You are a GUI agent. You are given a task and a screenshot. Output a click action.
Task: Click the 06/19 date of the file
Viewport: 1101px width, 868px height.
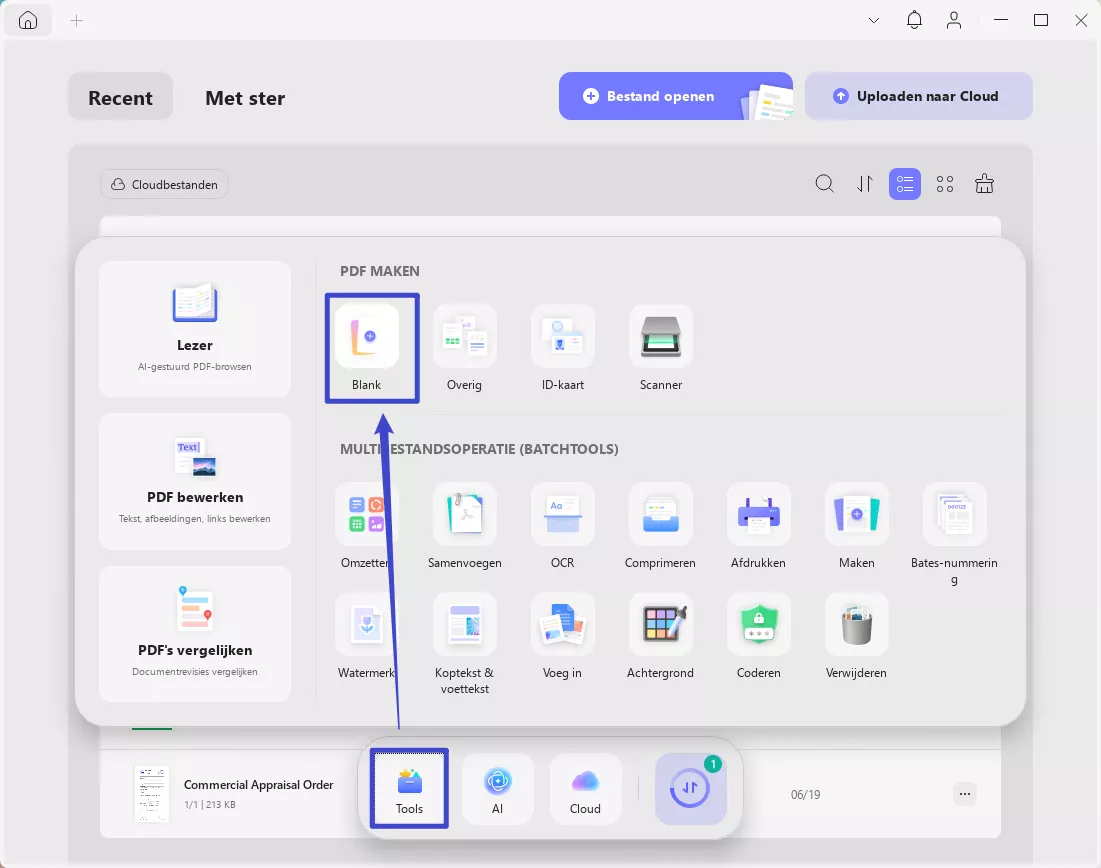[x=805, y=795]
